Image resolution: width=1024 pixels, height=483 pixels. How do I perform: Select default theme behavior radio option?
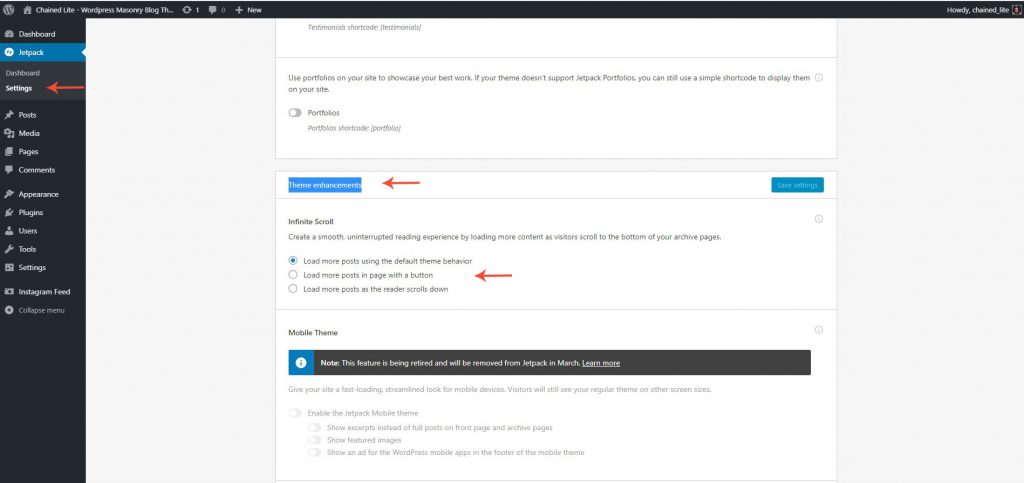coord(293,261)
